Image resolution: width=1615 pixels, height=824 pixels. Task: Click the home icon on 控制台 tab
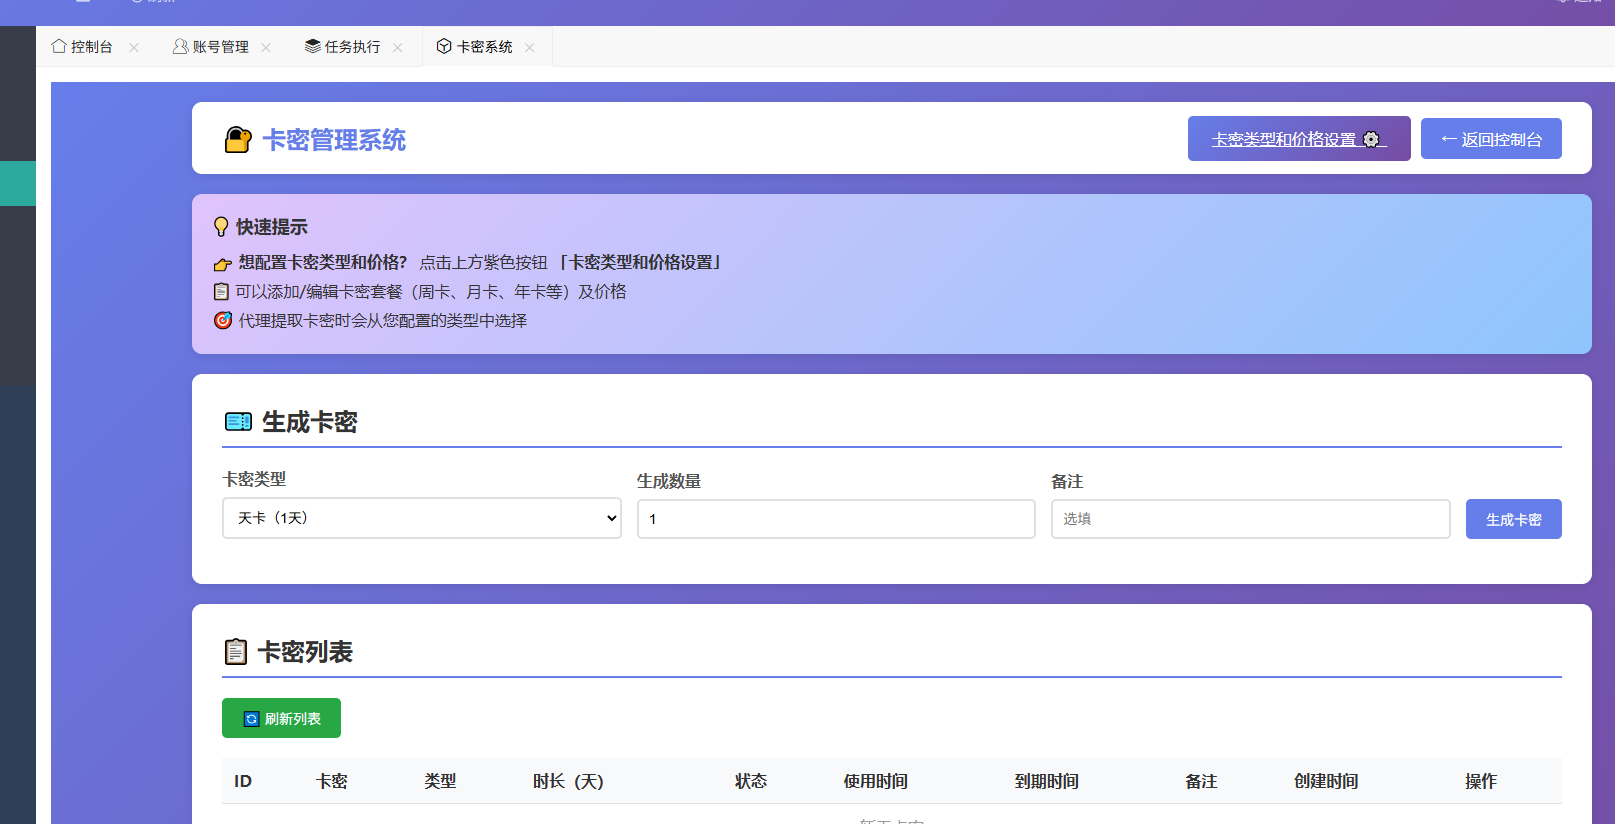59,46
